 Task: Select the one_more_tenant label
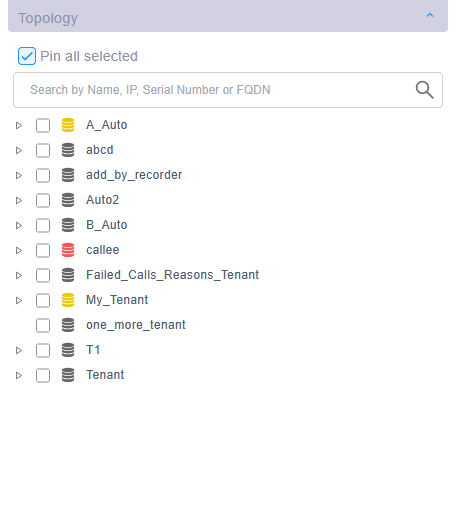(x=136, y=325)
